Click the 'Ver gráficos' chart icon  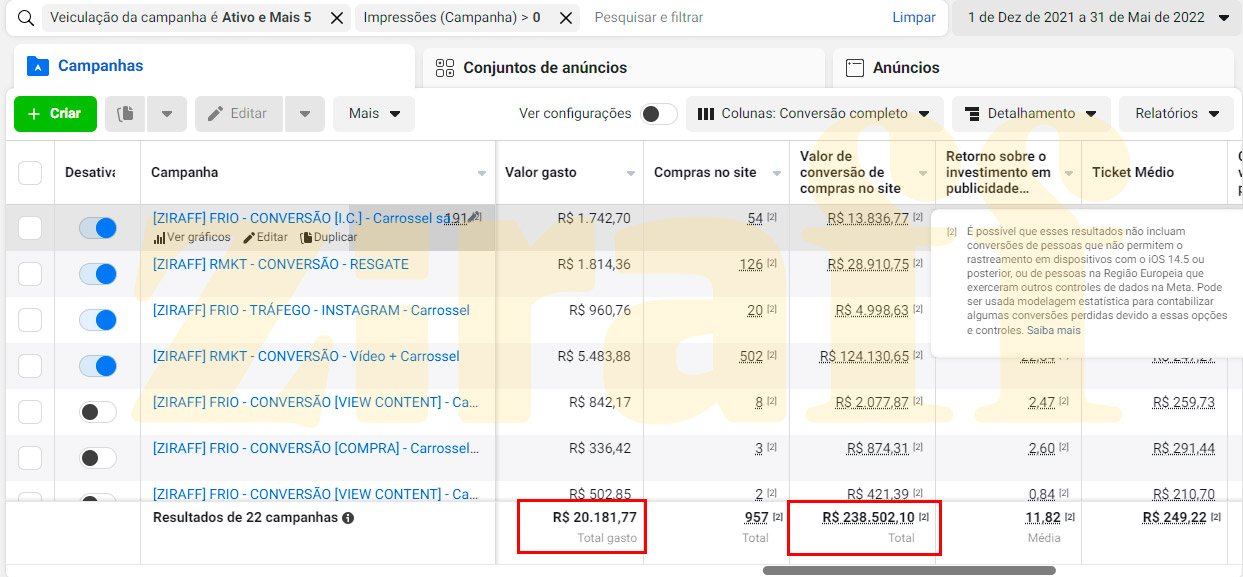tap(159, 238)
